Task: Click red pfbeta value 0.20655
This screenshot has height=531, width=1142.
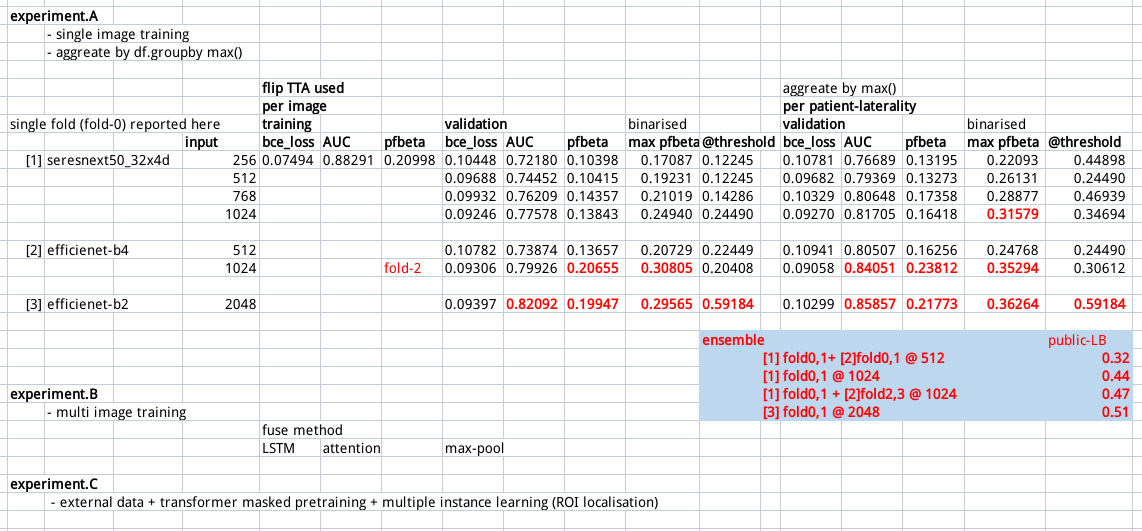Action: [x=591, y=268]
